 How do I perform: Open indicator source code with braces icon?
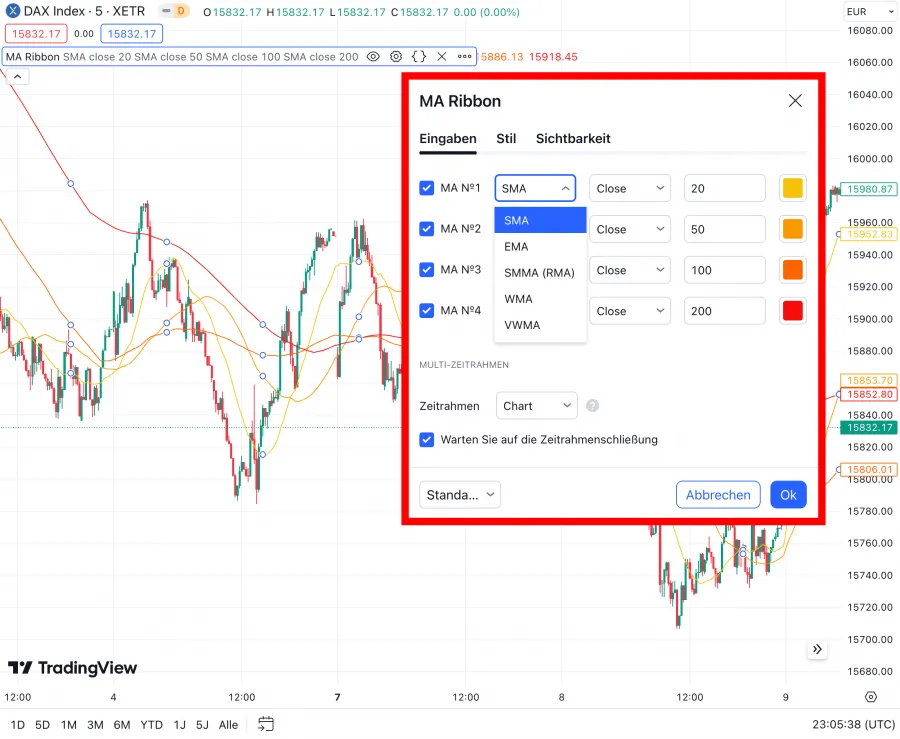tap(418, 57)
